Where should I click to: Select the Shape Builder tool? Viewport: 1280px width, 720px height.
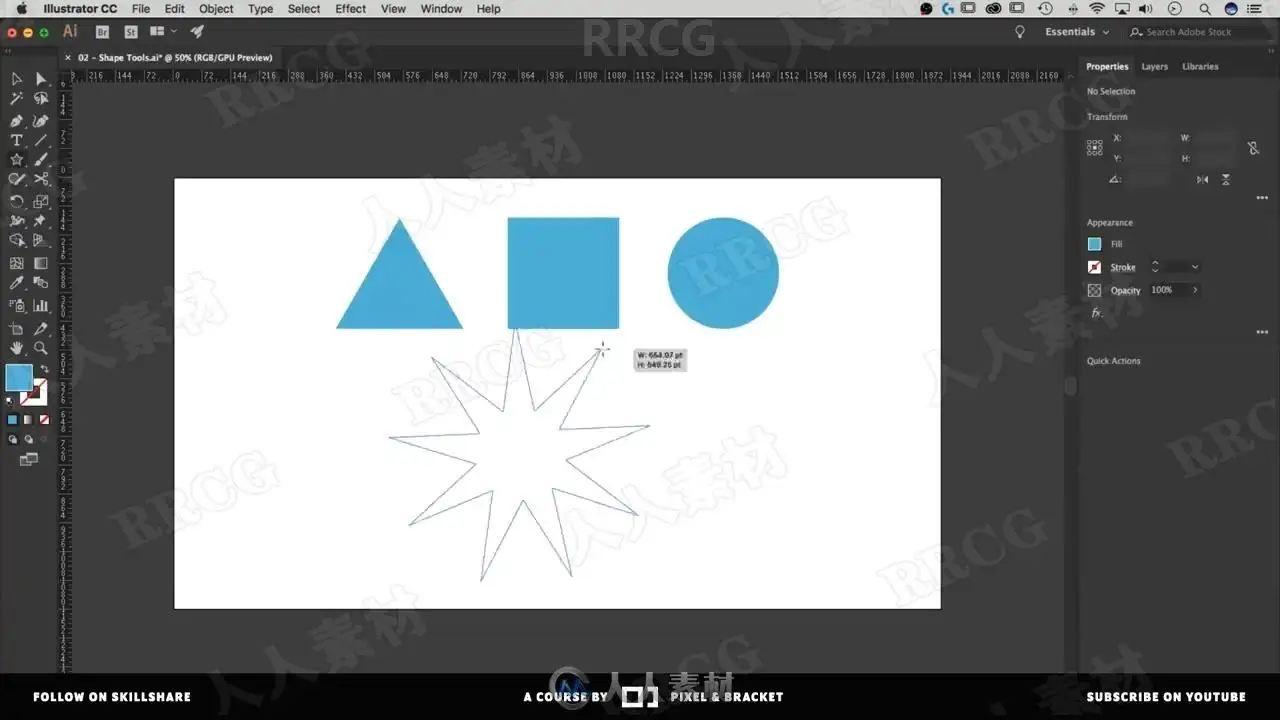(x=17, y=241)
